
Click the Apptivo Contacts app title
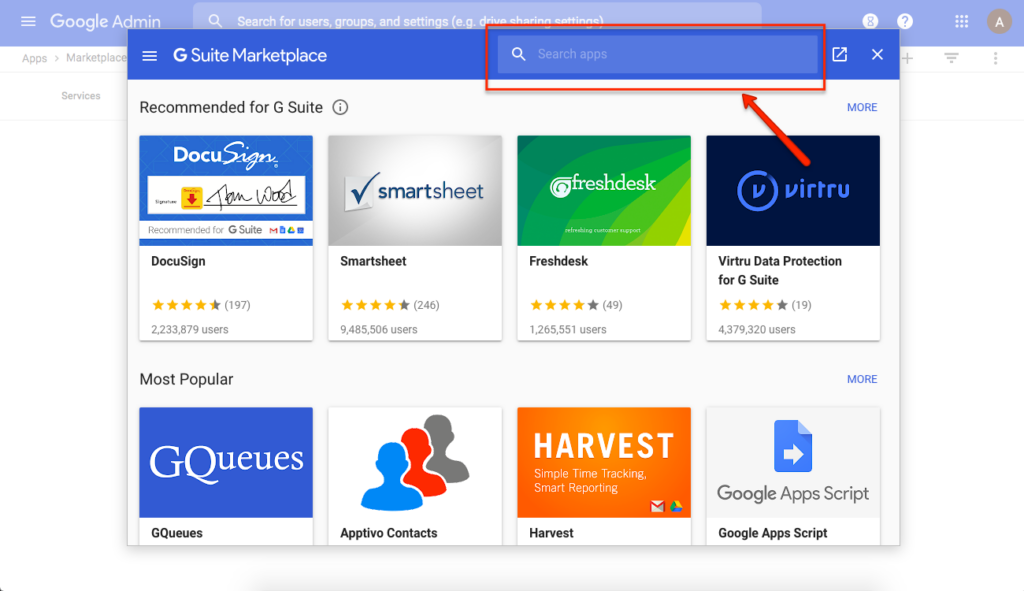click(389, 533)
